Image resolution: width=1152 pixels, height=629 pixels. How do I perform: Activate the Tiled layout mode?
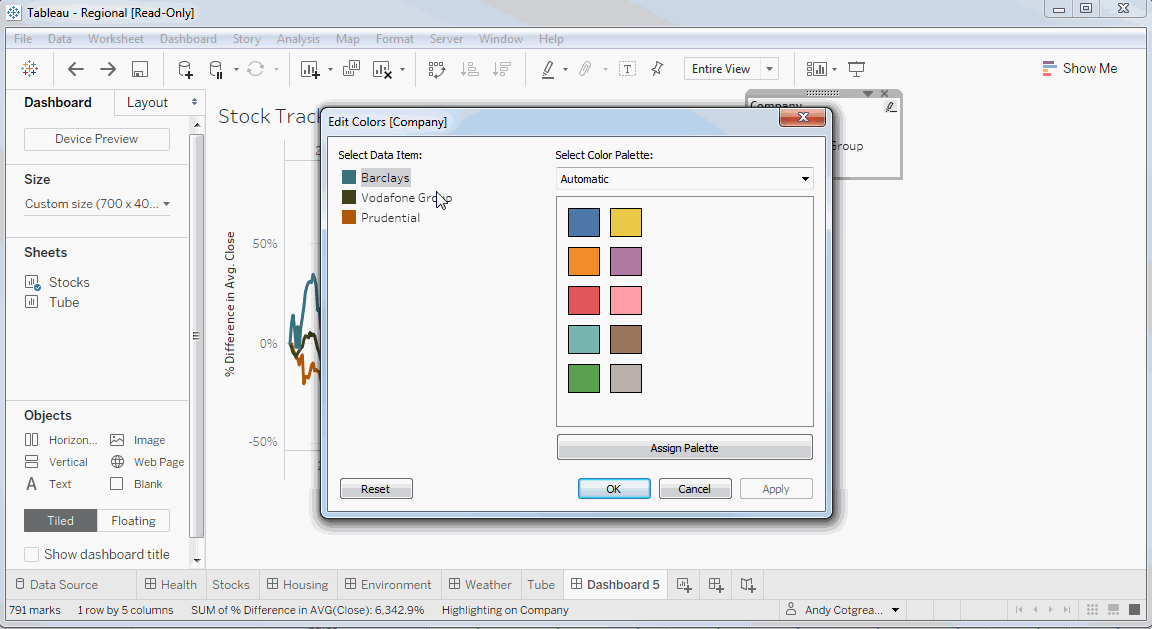59,520
